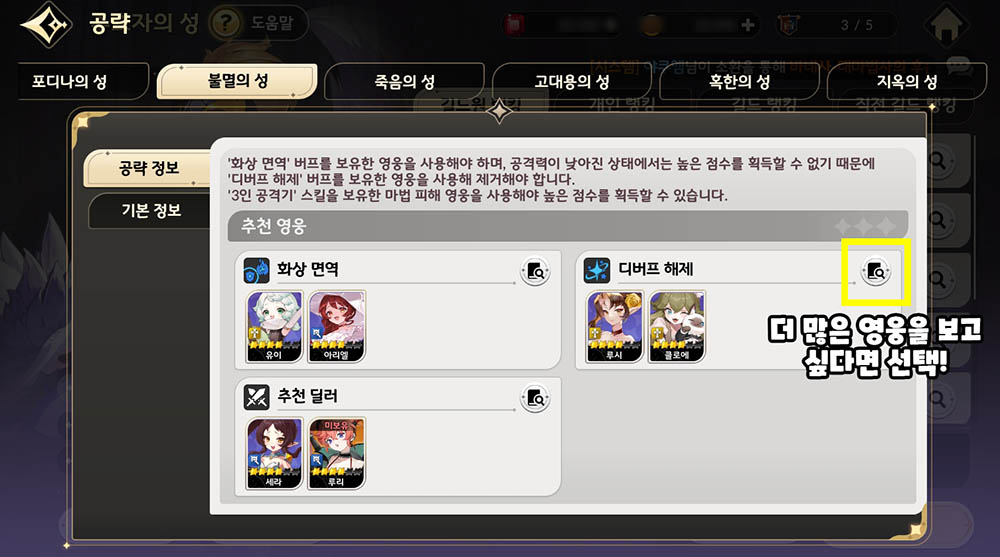Screen dimensions: 1000x557
Task: Click the 디버프 해제 skill icon
Action: (597, 271)
